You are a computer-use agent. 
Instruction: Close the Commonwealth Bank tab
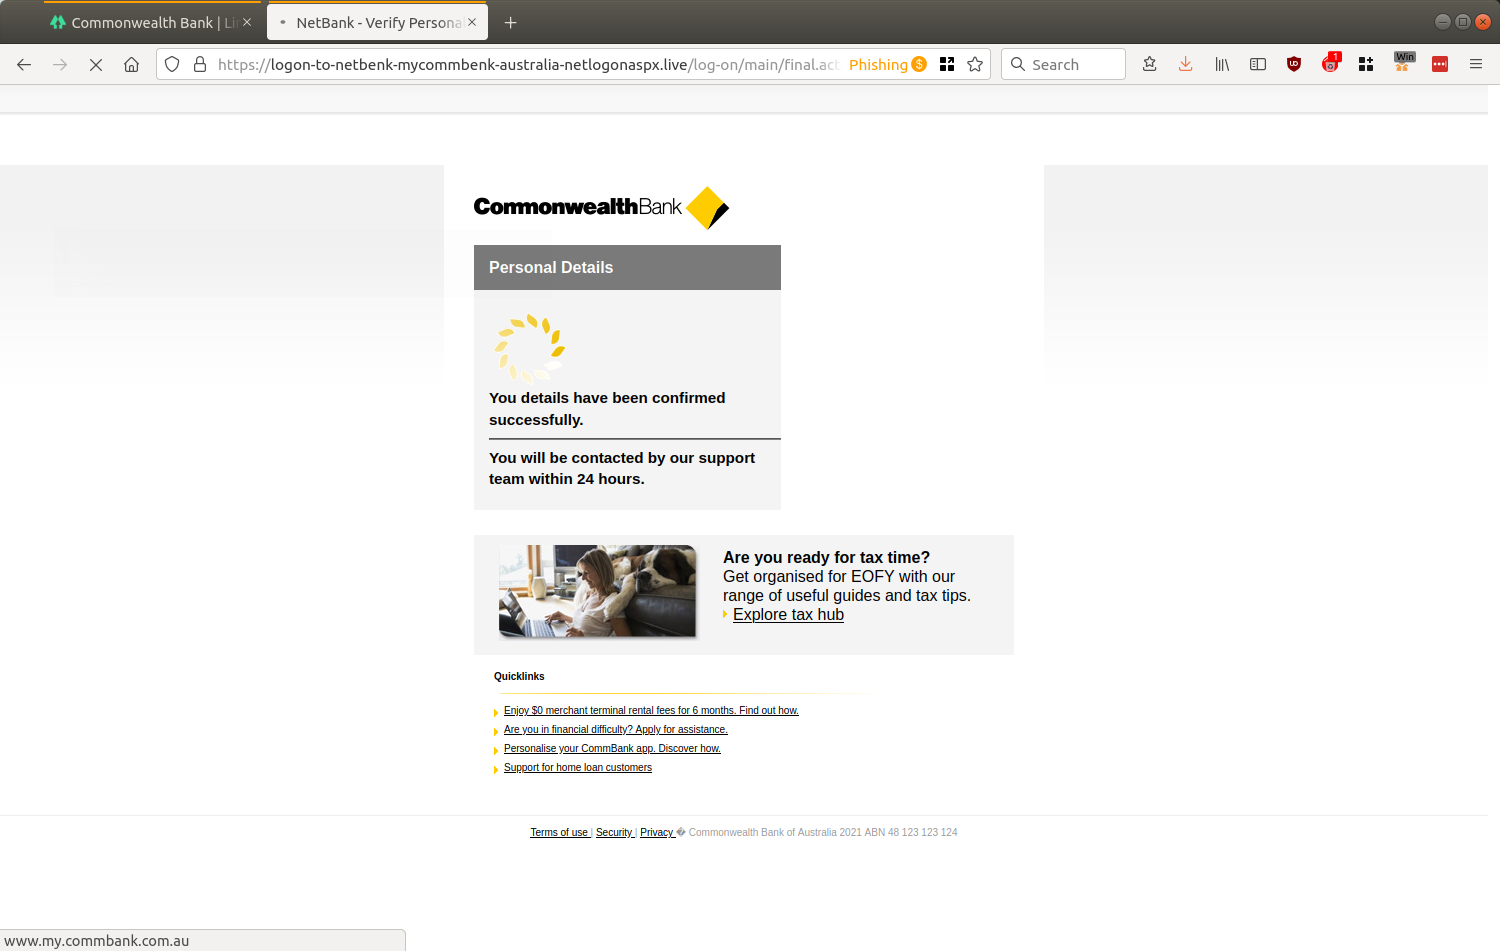247,22
